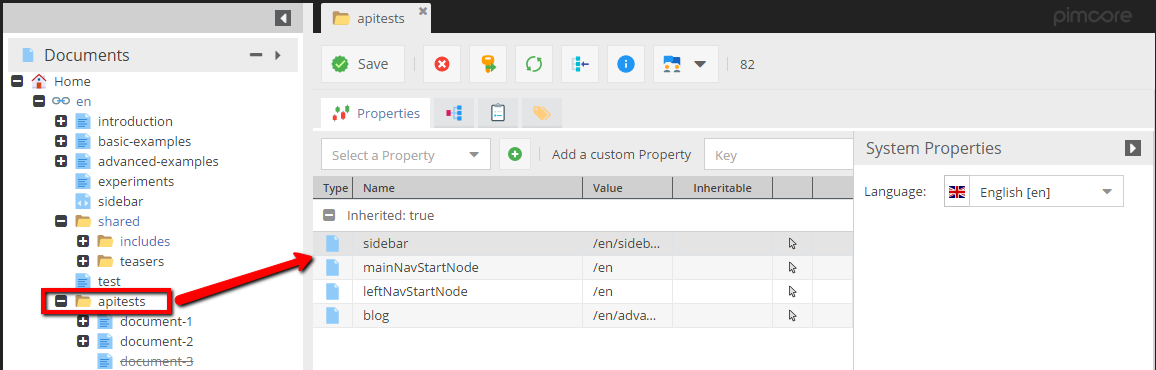Click the Save button
The image size is (1156, 370).
tap(363, 64)
